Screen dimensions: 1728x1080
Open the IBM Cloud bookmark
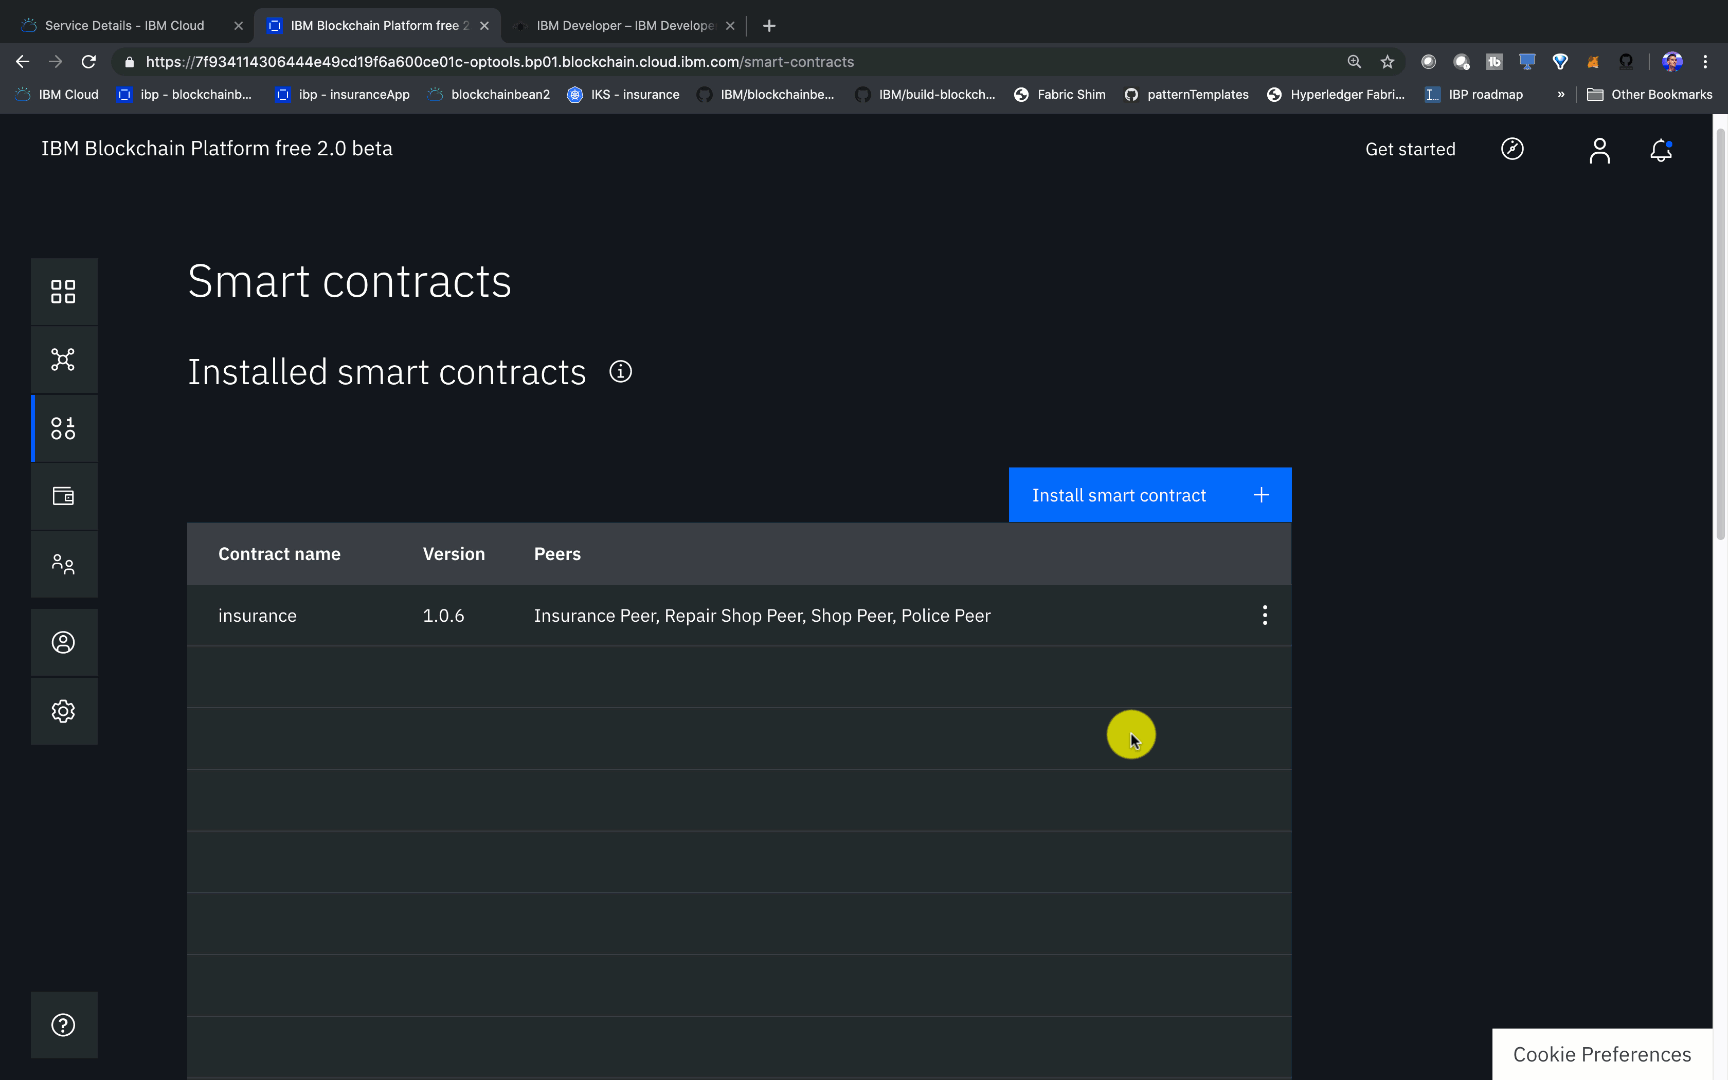[x=57, y=95]
